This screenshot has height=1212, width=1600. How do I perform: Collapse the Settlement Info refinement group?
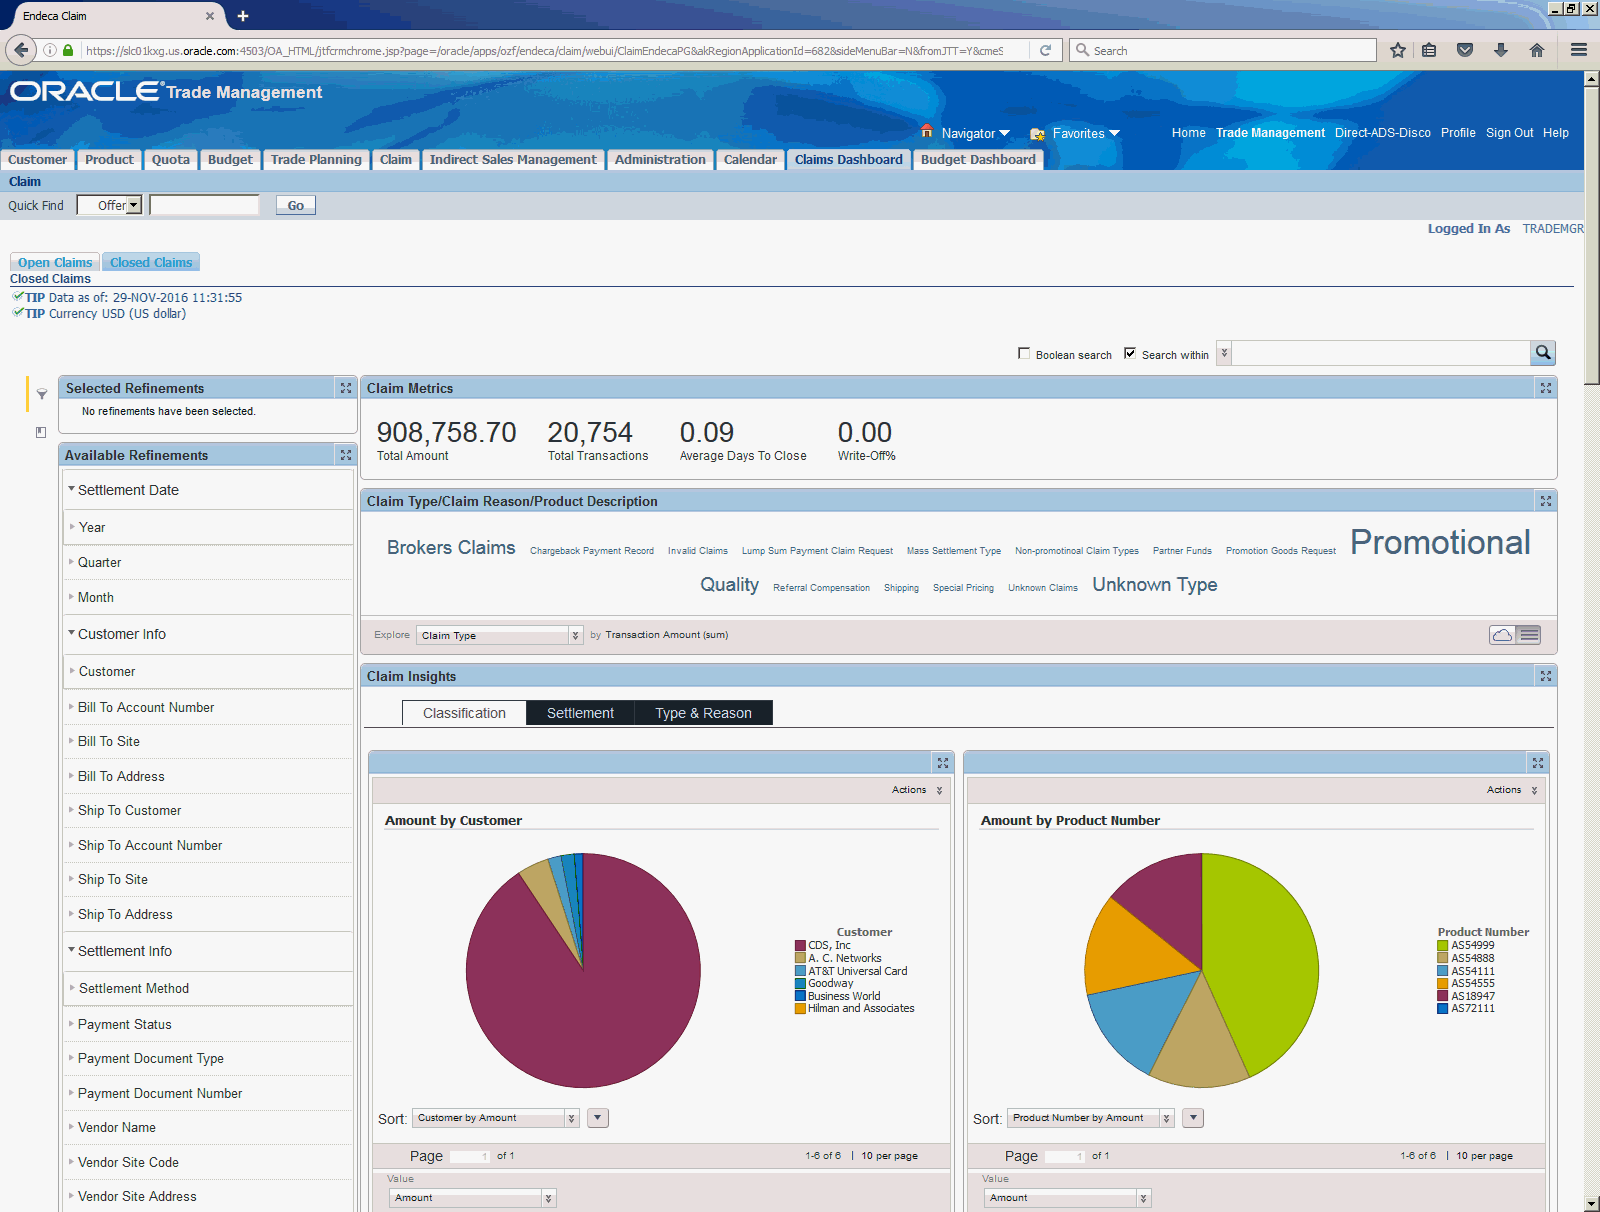pos(72,950)
